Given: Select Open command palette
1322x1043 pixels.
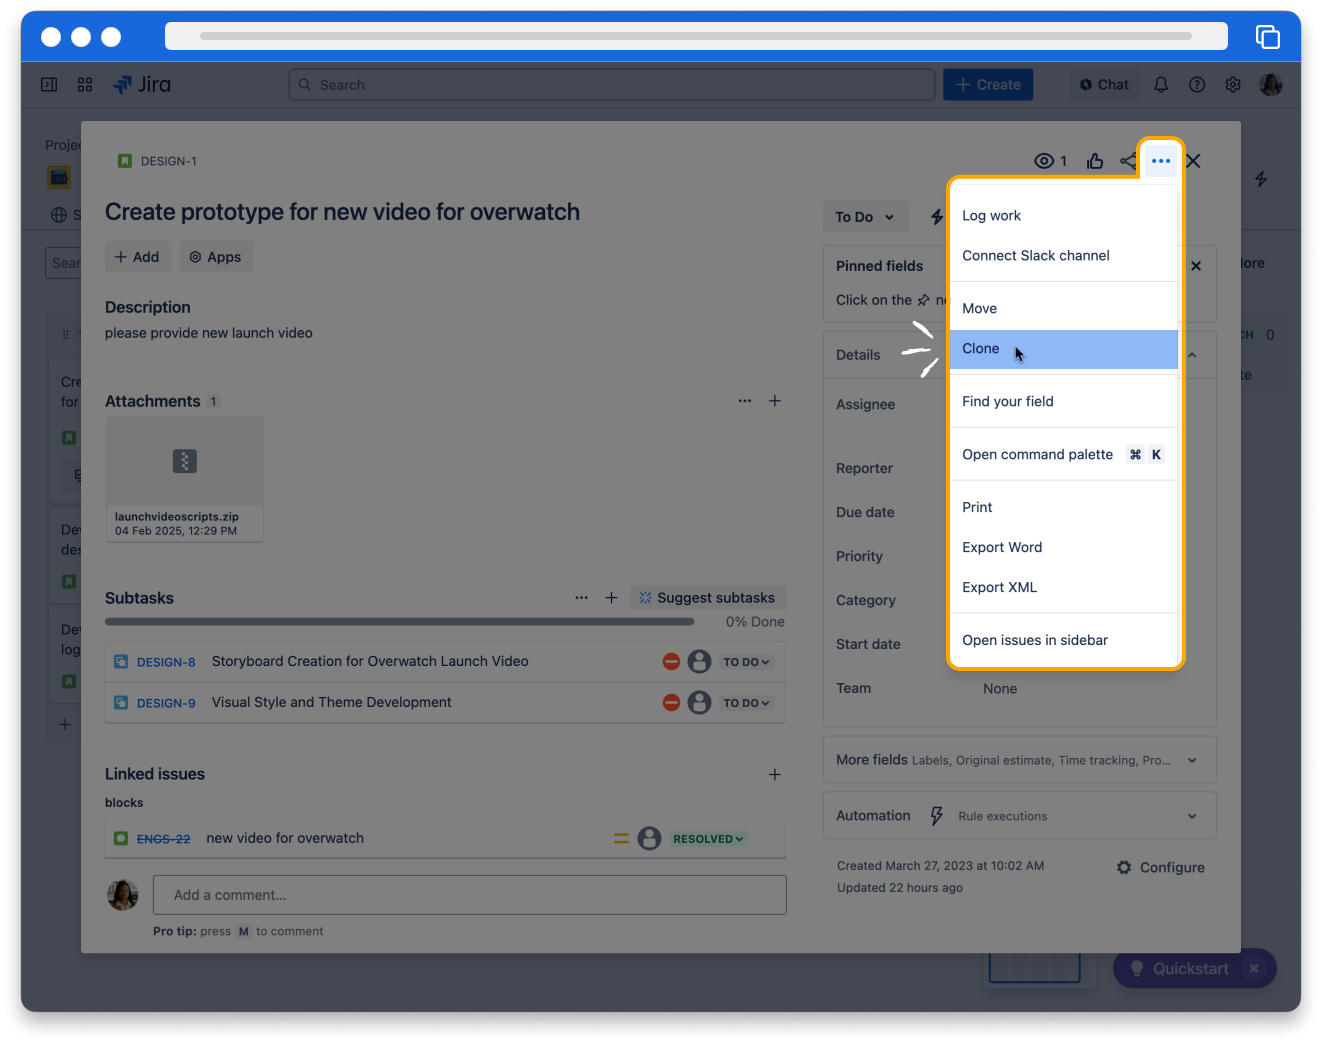Looking at the screenshot, I should coord(1063,455).
